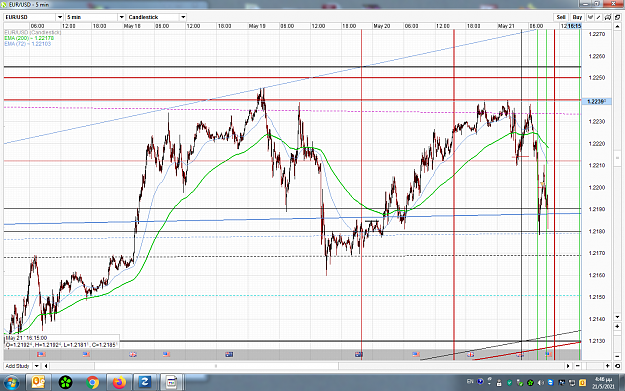
Task: Click the taskbar clock showing 21/5/2021
Action: (x=602, y=383)
